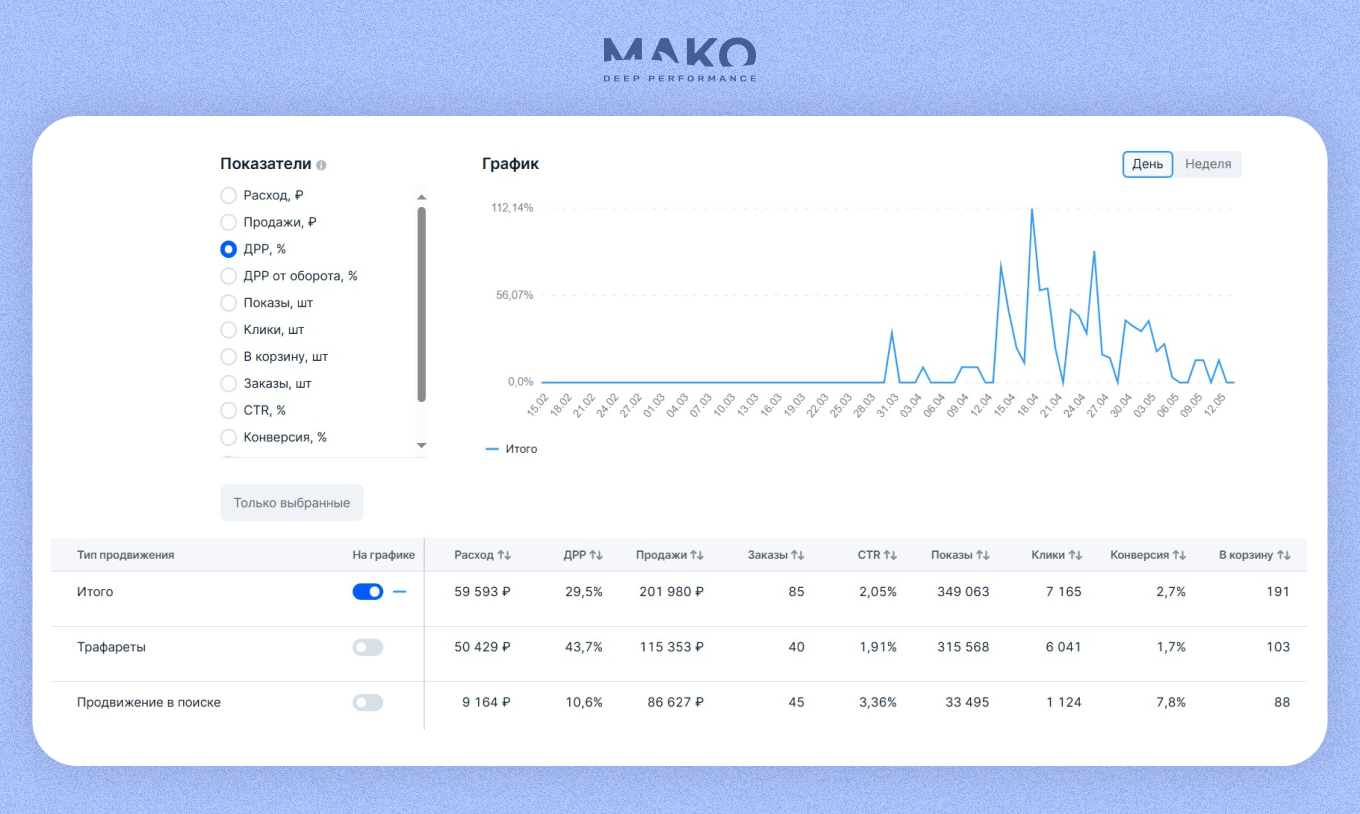The height and width of the screenshot is (814, 1360).
Task: Sort table by Заказы column arrows
Action: tap(798, 555)
